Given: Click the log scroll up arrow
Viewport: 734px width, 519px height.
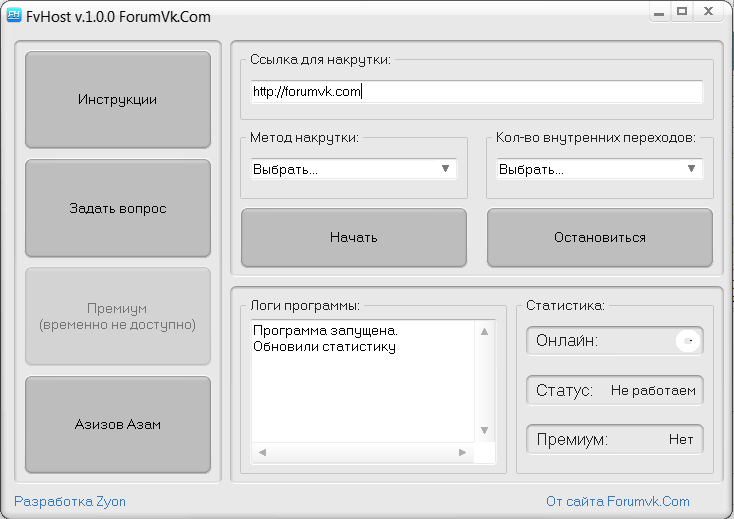Looking at the screenshot, I should pyautogui.click(x=484, y=332).
